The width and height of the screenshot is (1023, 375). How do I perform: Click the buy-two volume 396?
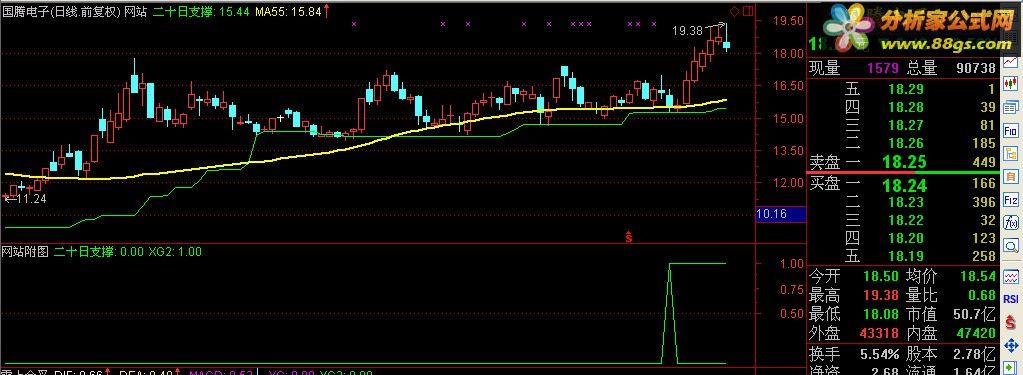click(984, 203)
